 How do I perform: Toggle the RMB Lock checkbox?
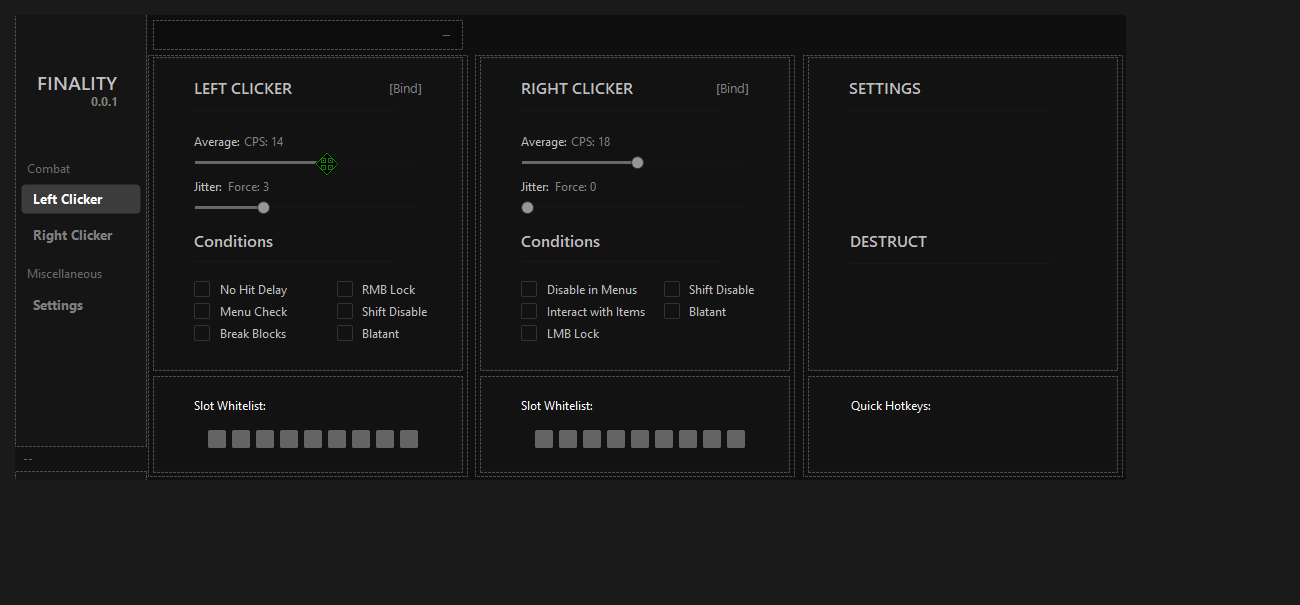[345, 289]
